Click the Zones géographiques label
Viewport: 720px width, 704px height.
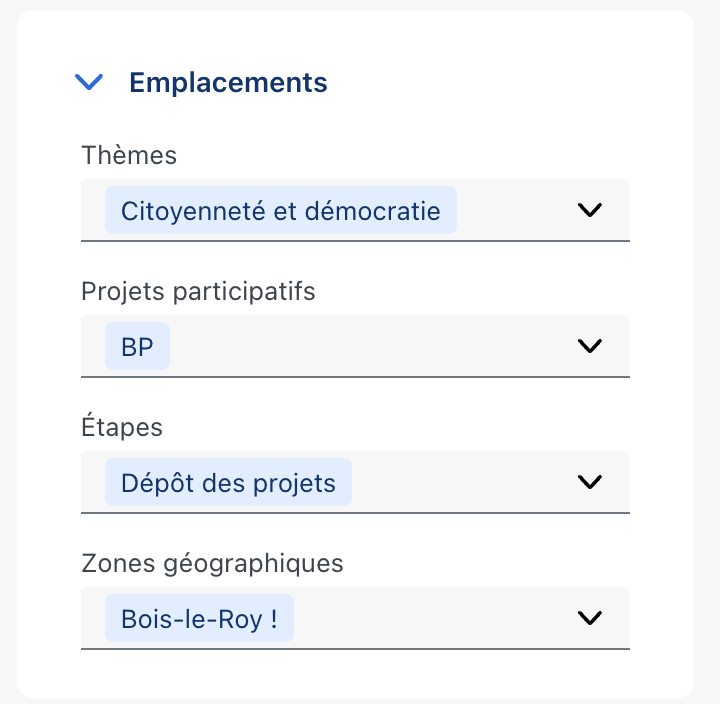pos(213,563)
